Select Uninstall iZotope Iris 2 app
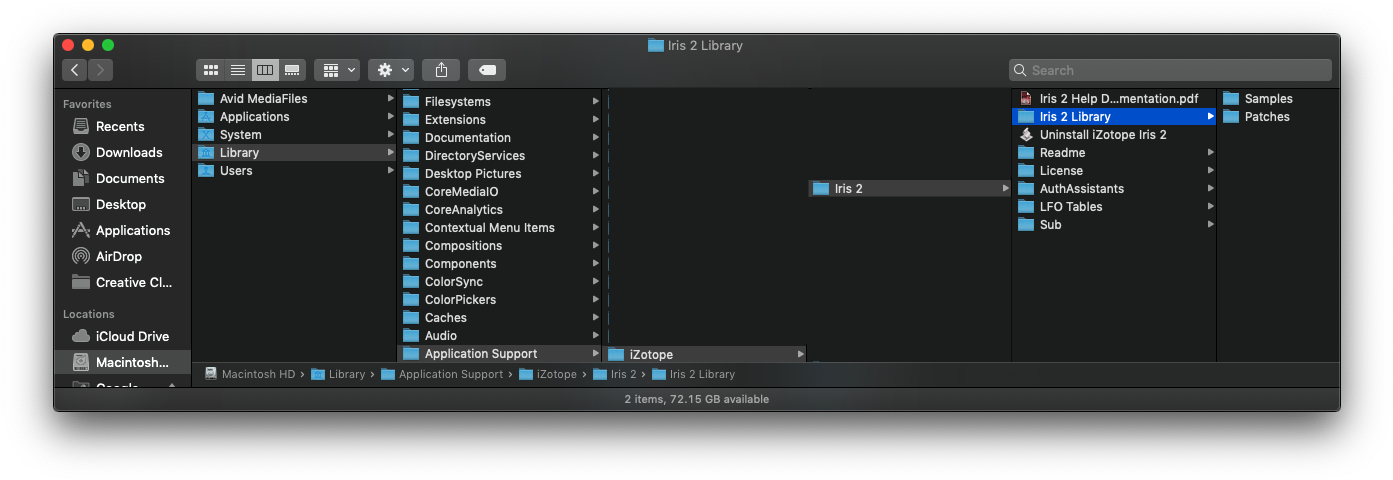1393x480 pixels. pyautogui.click(x=1114, y=134)
